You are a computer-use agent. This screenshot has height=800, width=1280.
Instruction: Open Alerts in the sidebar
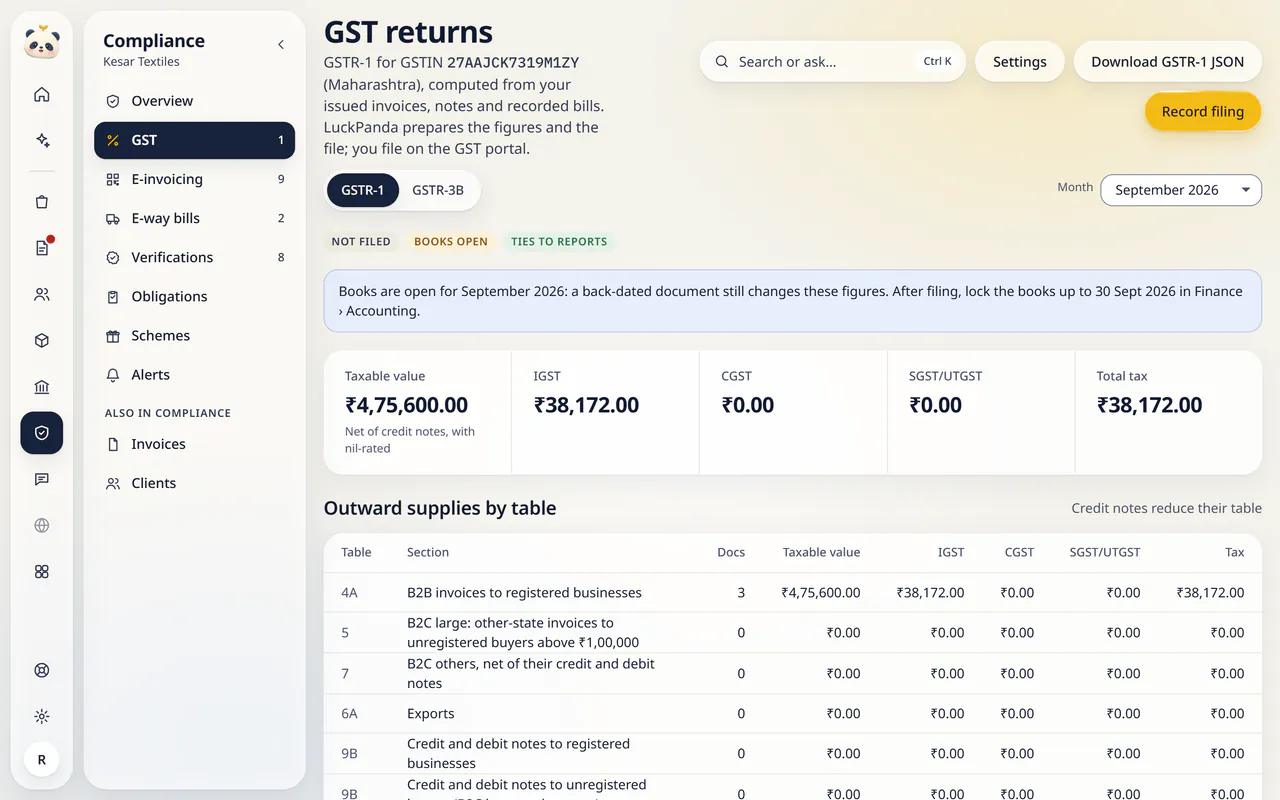click(x=195, y=374)
